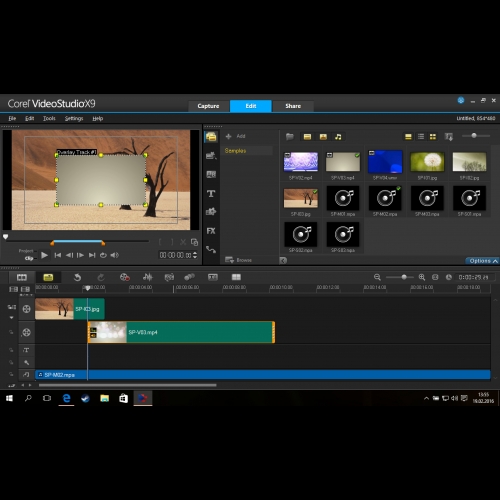This screenshot has width=500, height=500.
Task: Click the timeline horizontal scrollbar
Action: tap(128, 385)
